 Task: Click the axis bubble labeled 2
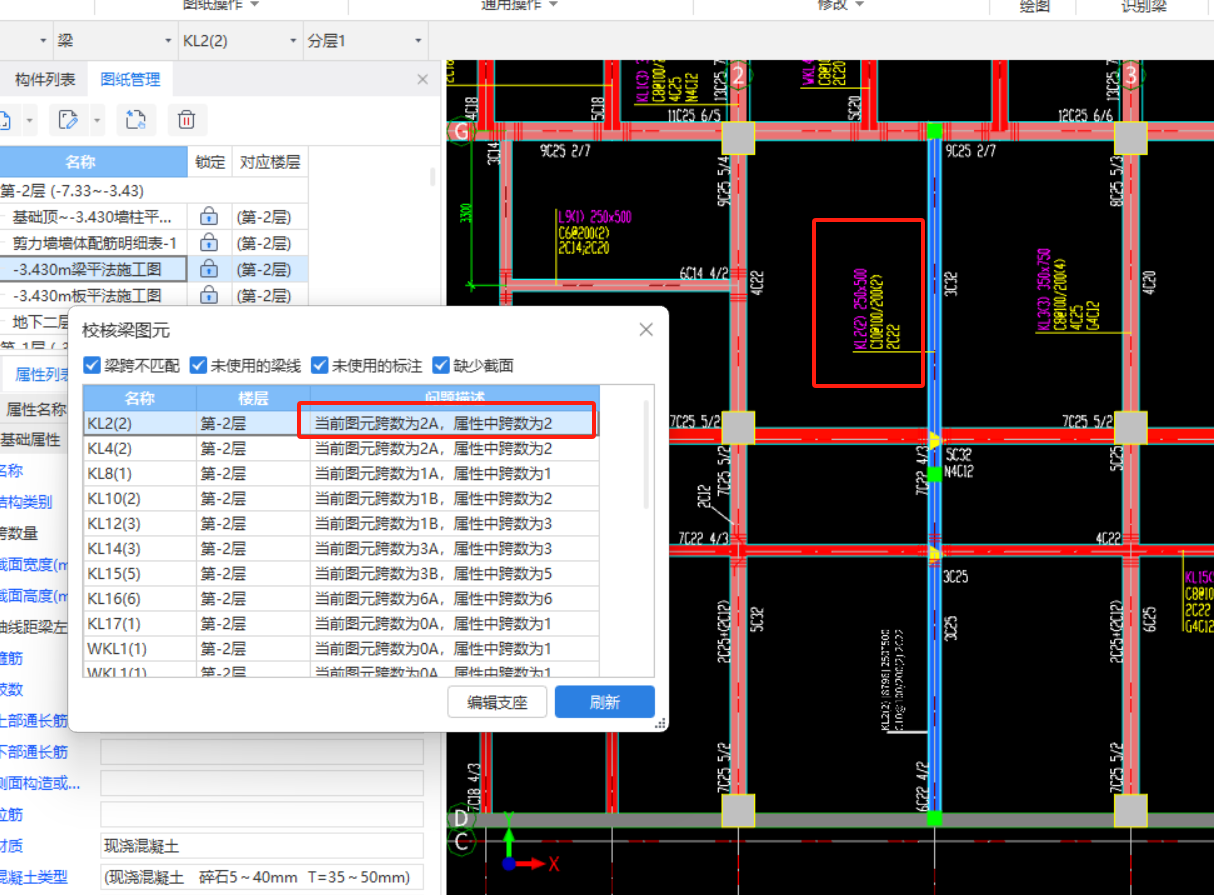pyautogui.click(x=738, y=74)
